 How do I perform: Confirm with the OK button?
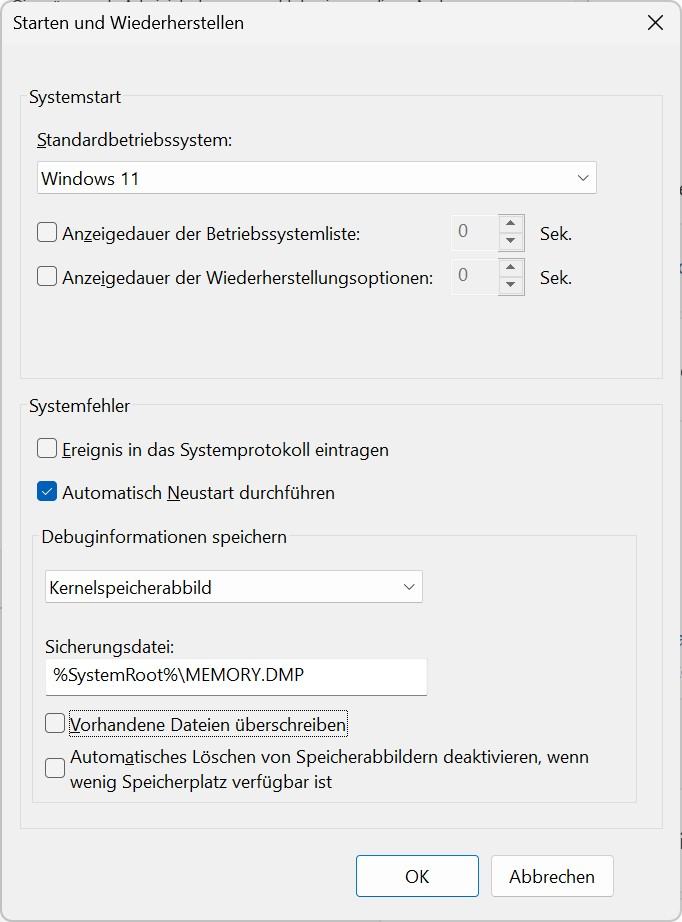417,876
